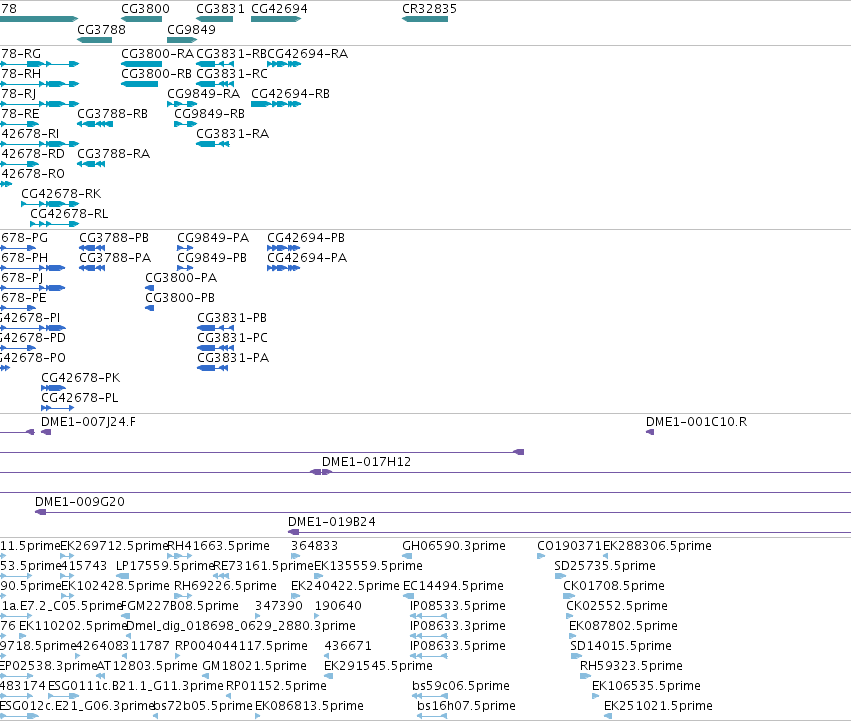The width and height of the screenshot is (851, 721).
Task: Select EST RE73161.5prime
Action: coord(221,576)
